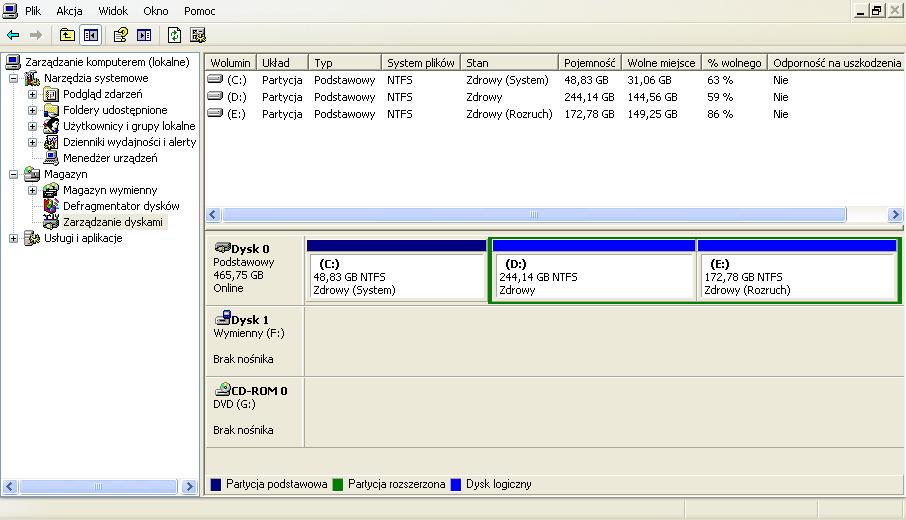
Task: Sort by the Wolne miejsce column header
Action: [662, 62]
